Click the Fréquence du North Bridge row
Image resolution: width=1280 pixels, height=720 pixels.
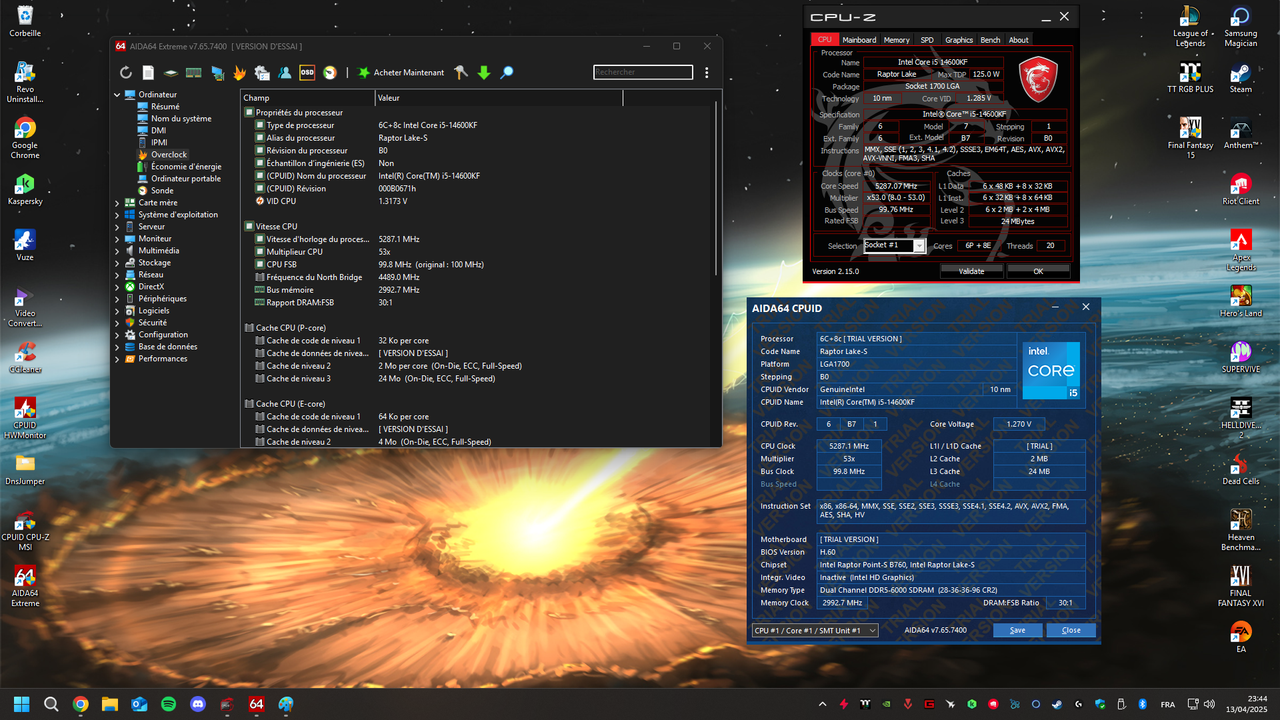pyautogui.click(x=478, y=277)
